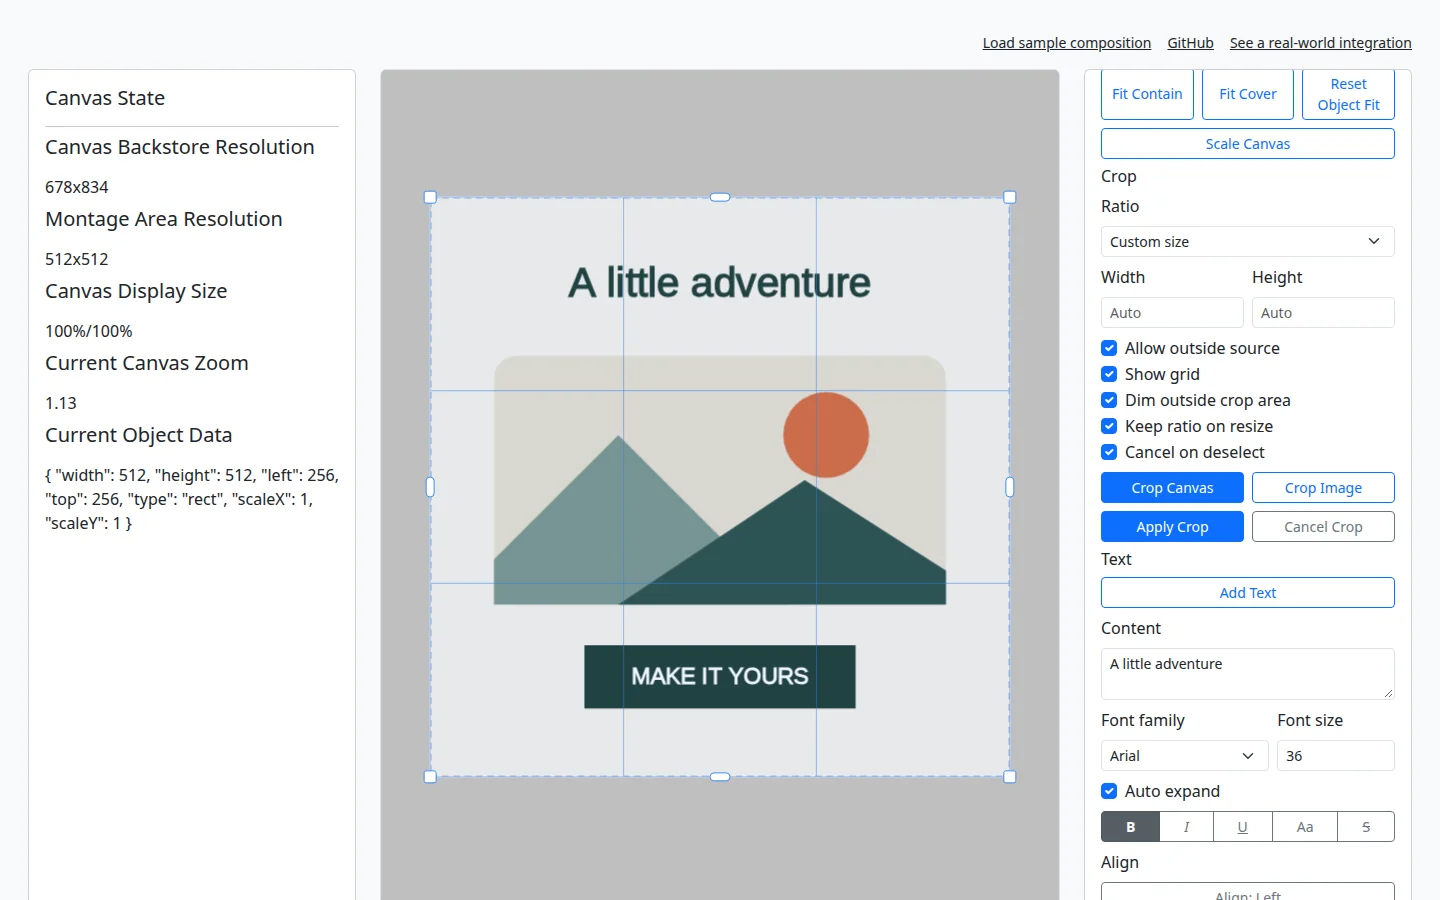Toggle Cancel on deselect checkbox
The image size is (1440, 900).
(1109, 452)
